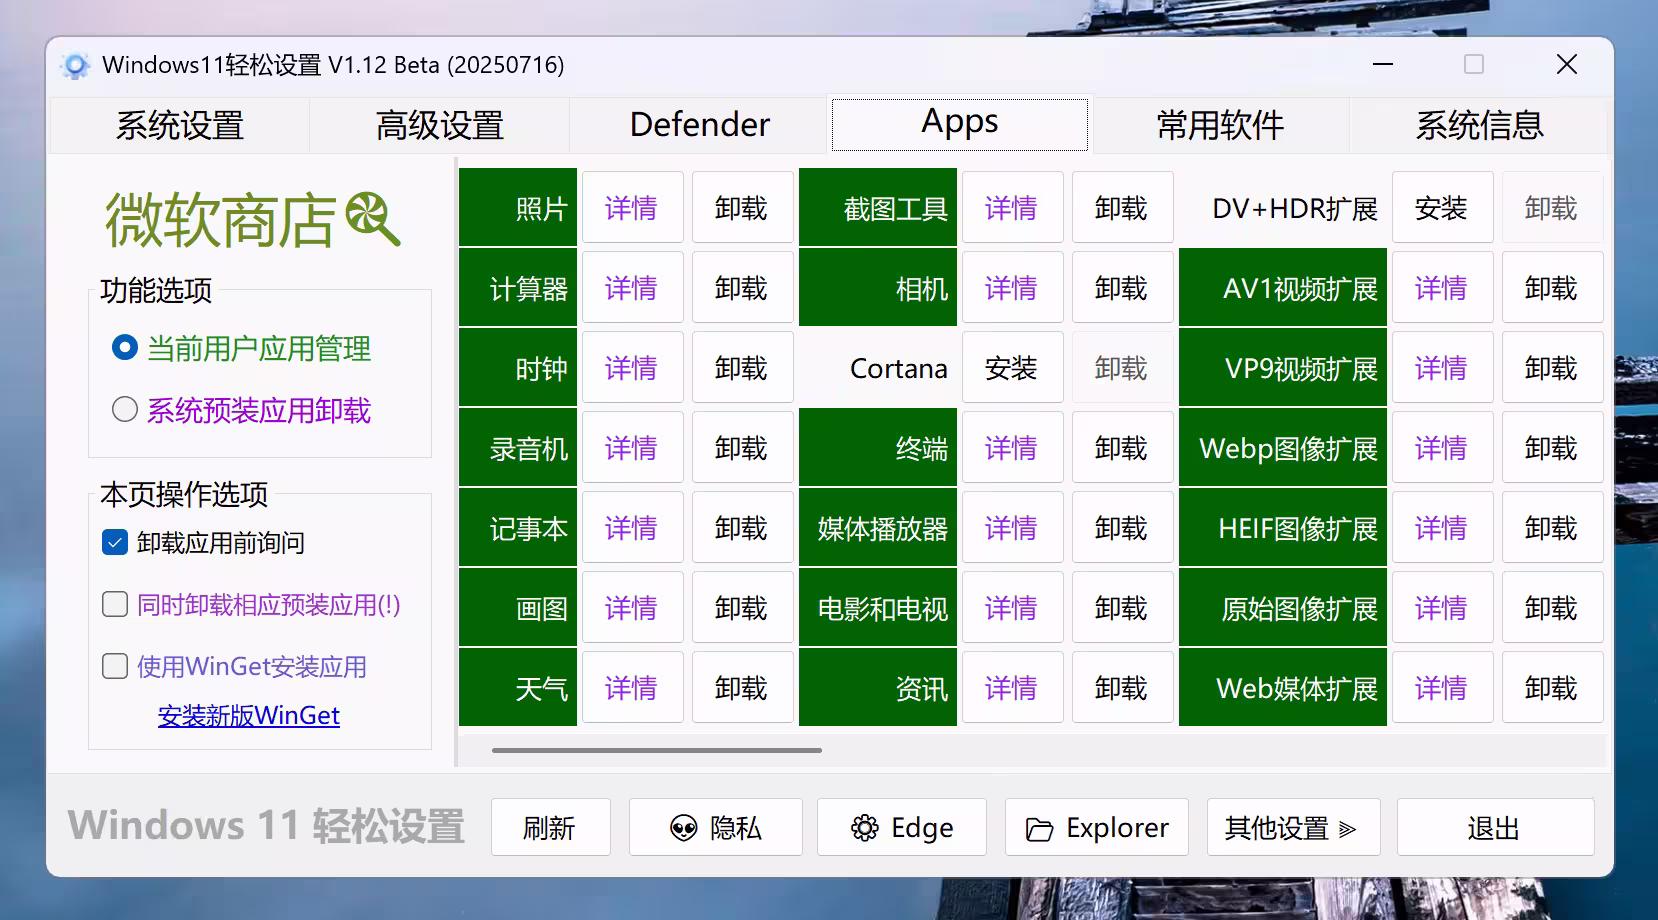1658x920 pixels.
Task: Select the 当前用户应用管理 radio option
Action: (125, 348)
